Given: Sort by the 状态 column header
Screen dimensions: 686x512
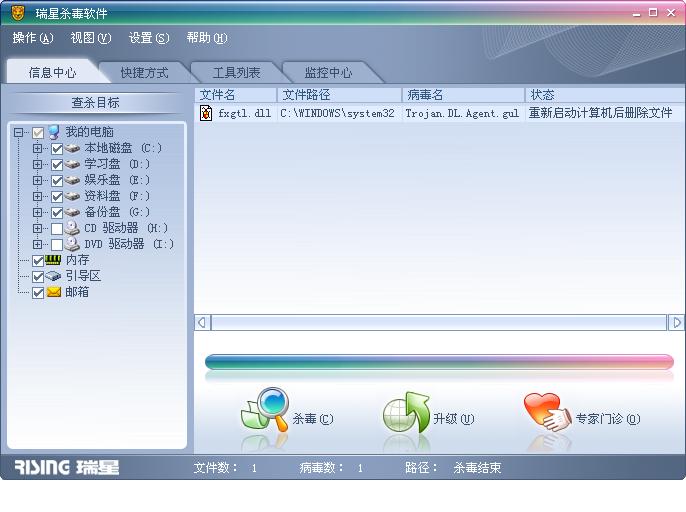Looking at the screenshot, I should point(605,95).
